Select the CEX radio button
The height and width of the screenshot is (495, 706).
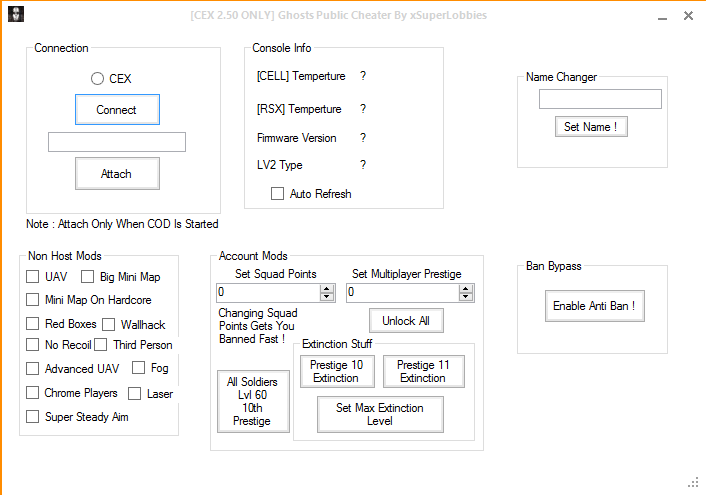(x=97, y=79)
